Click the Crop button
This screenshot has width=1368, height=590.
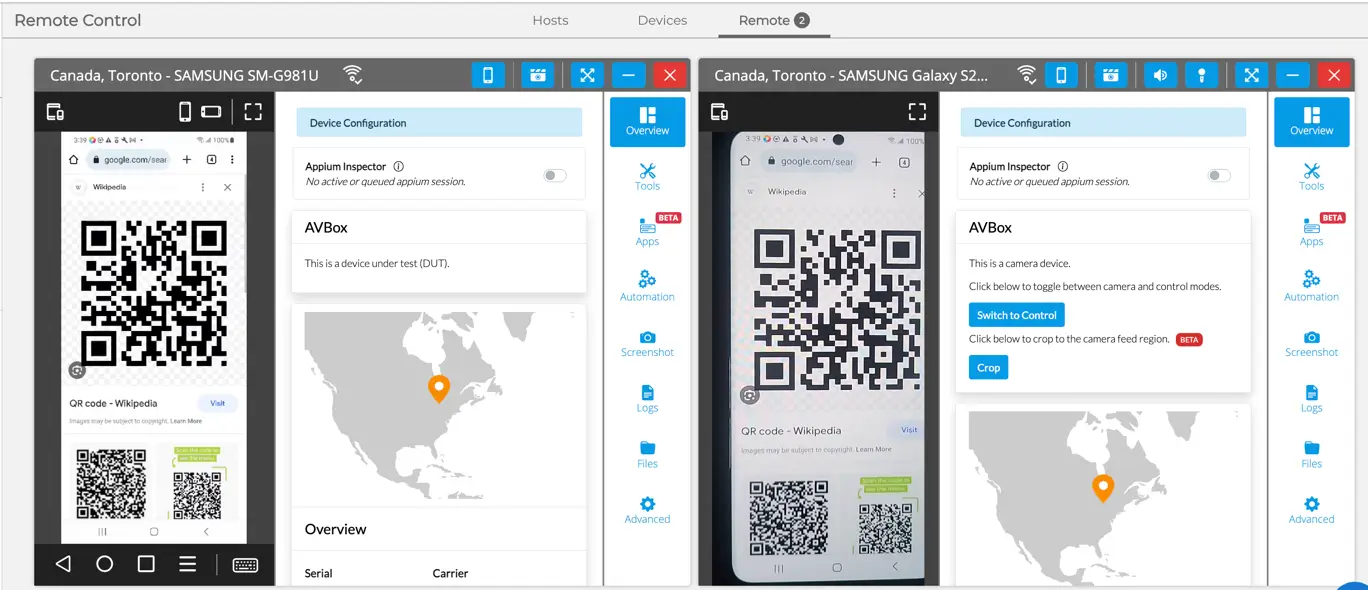click(988, 368)
